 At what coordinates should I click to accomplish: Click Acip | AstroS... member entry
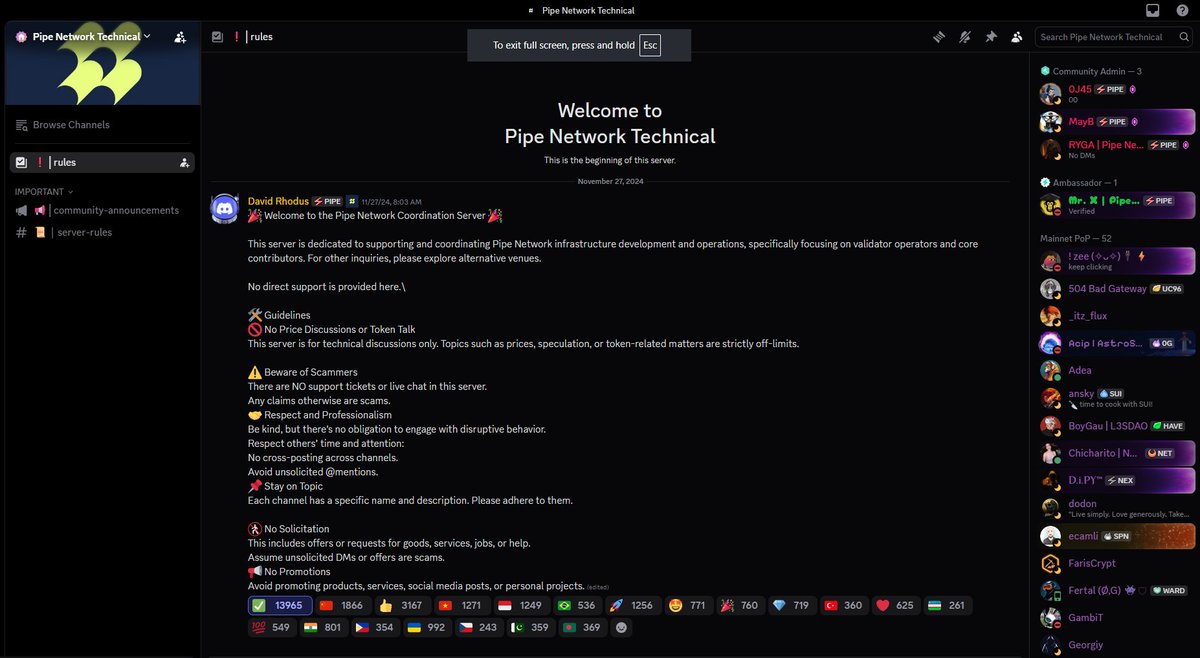pyautogui.click(x=1116, y=343)
